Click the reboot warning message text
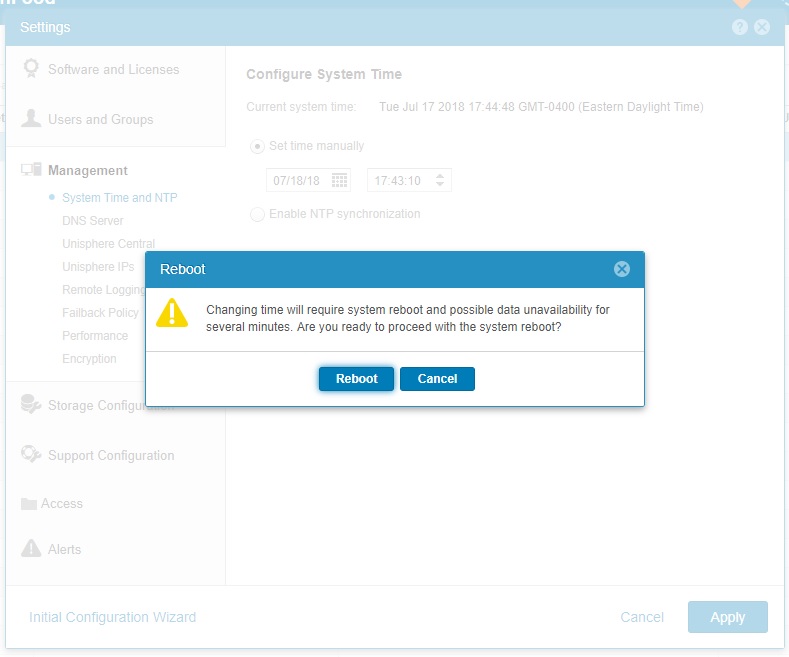This screenshot has height=657, width=789. pyautogui.click(x=408, y=318)
